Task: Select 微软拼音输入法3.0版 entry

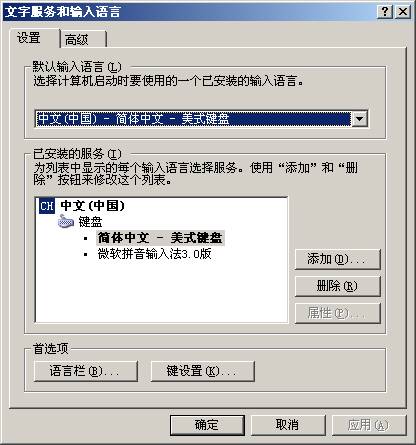Action: 154,254
